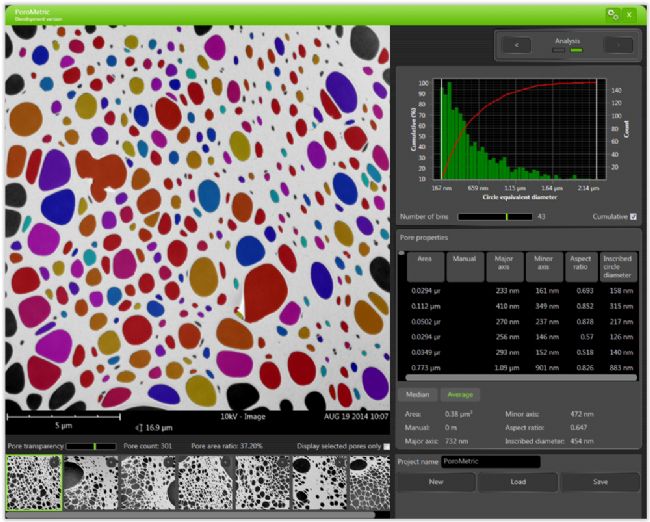Enable Display selected pores only checkbox

click(x=387, y=446)
